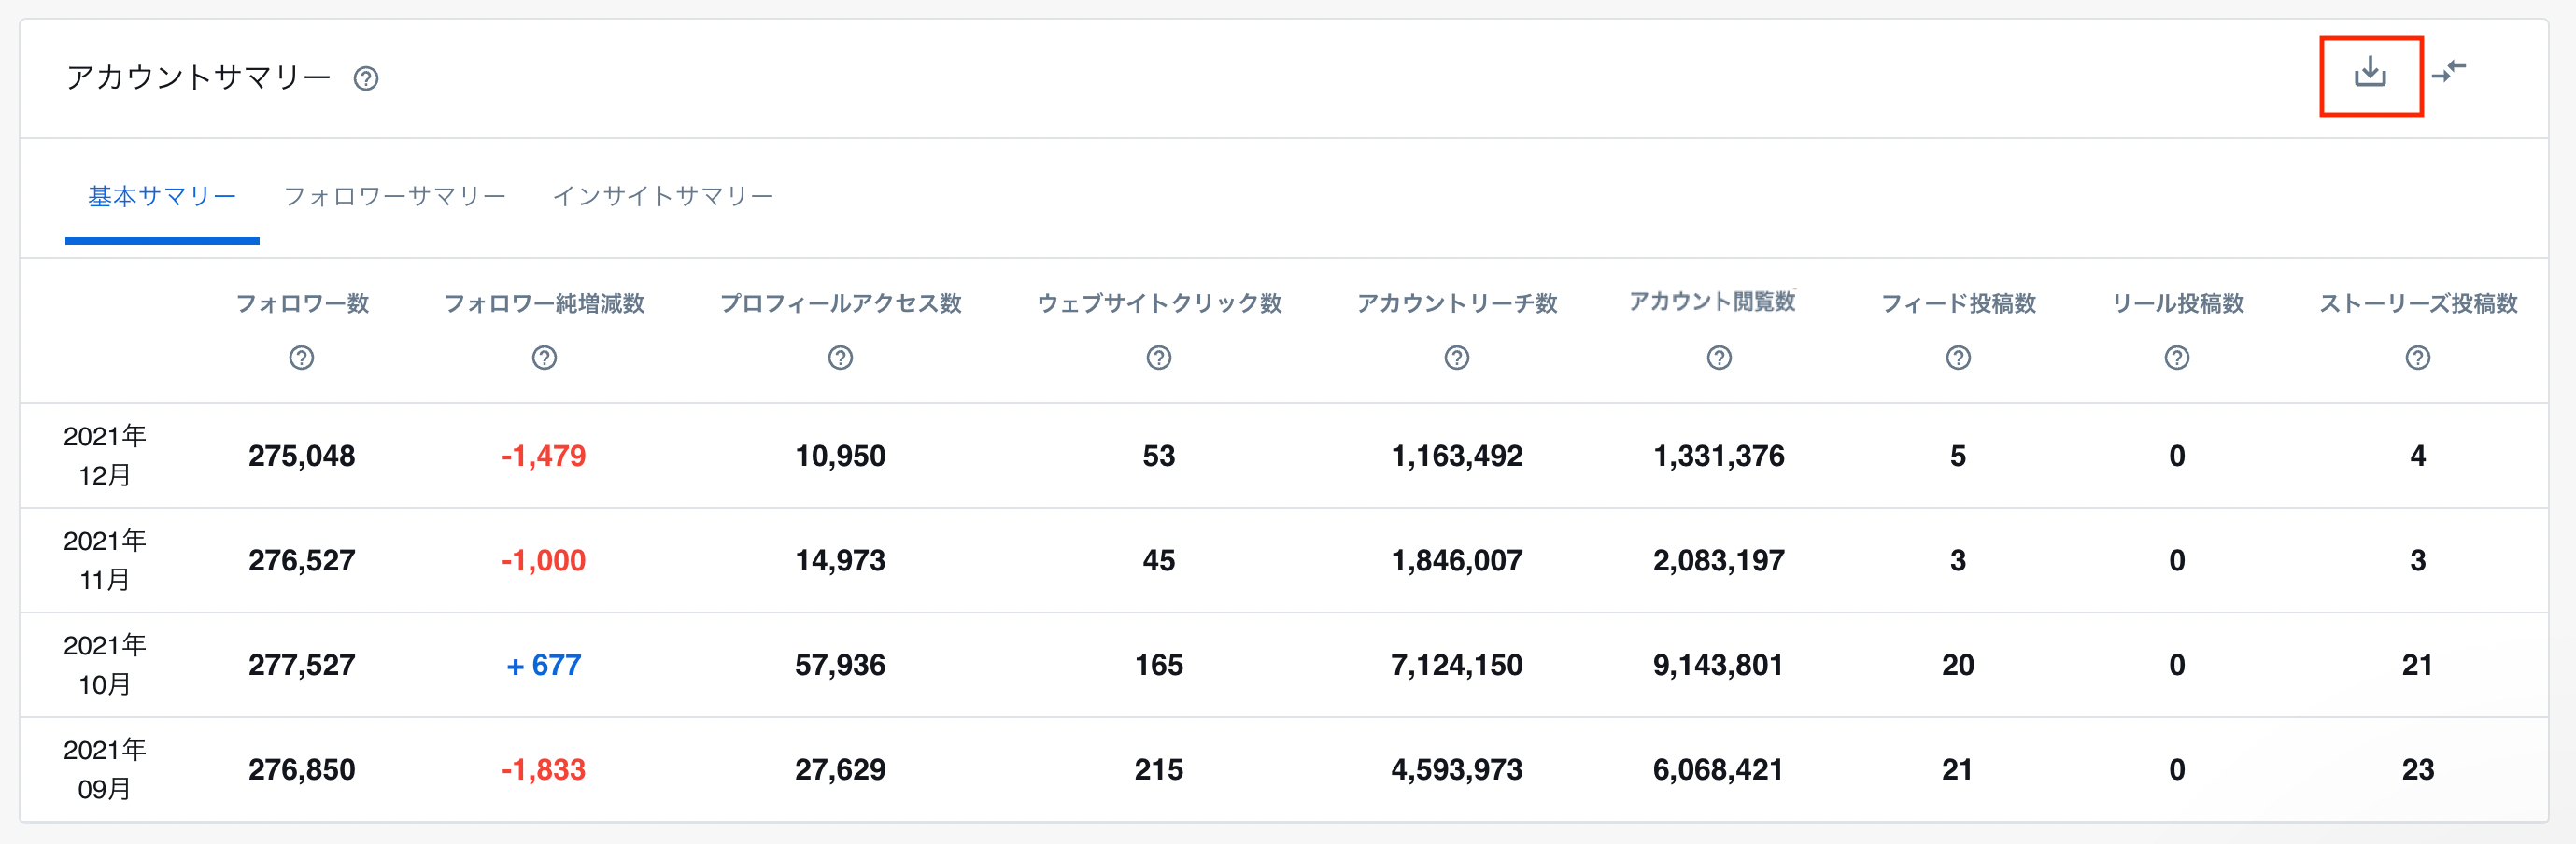Image resolution: width=2576 pixels, height=844 pixels.
Task: Open help icon under リール投稿数
Action: point(2176,358)
